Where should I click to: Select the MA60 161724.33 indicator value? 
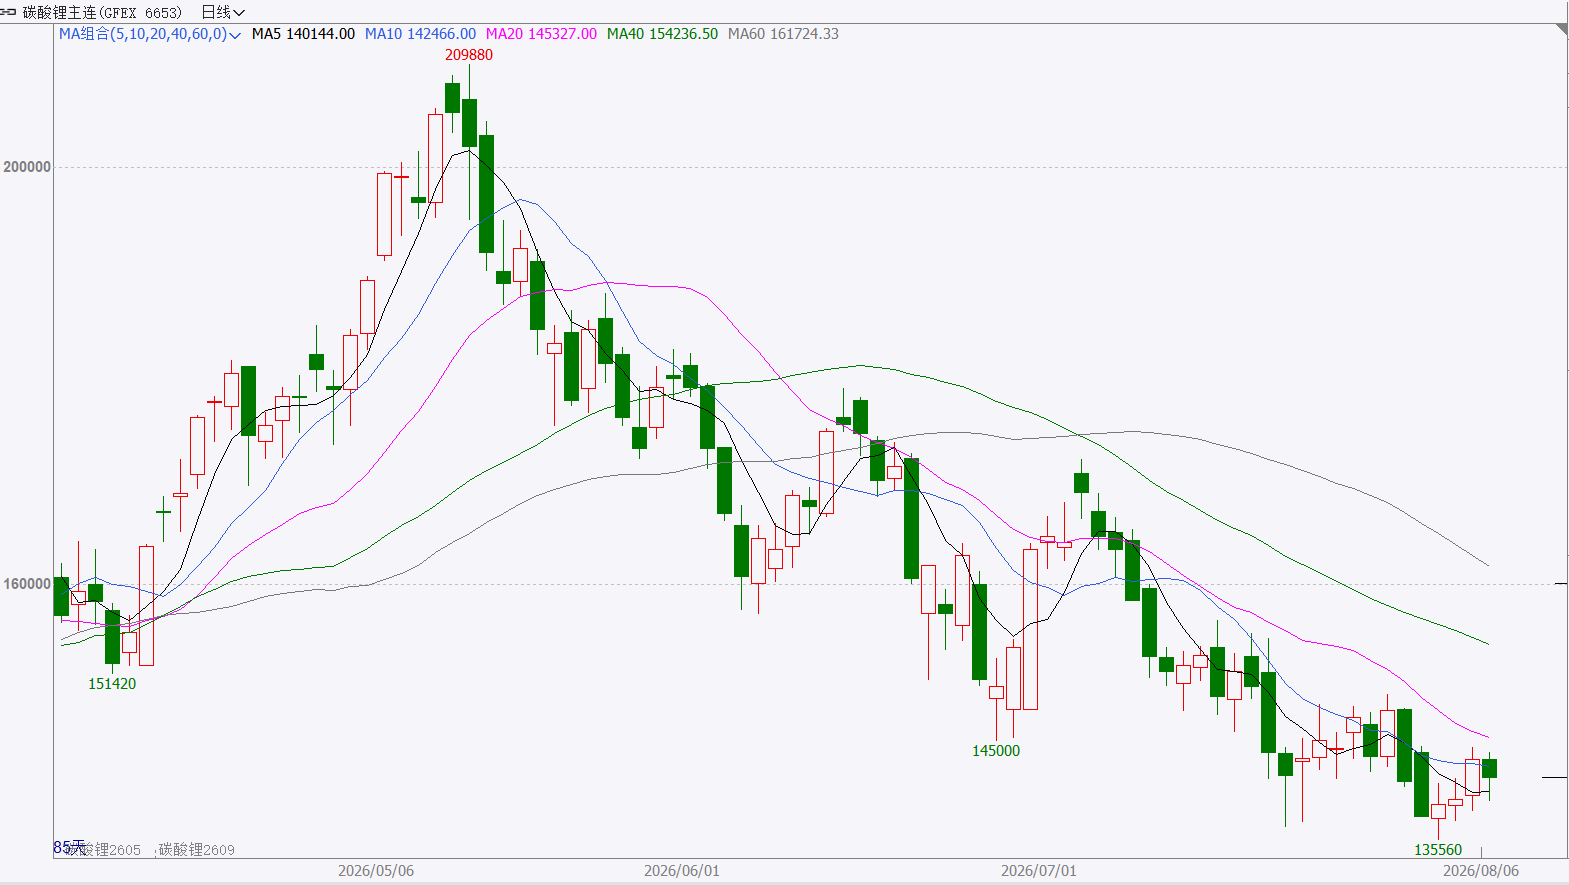pyautogui.click(x=783, y=34)
